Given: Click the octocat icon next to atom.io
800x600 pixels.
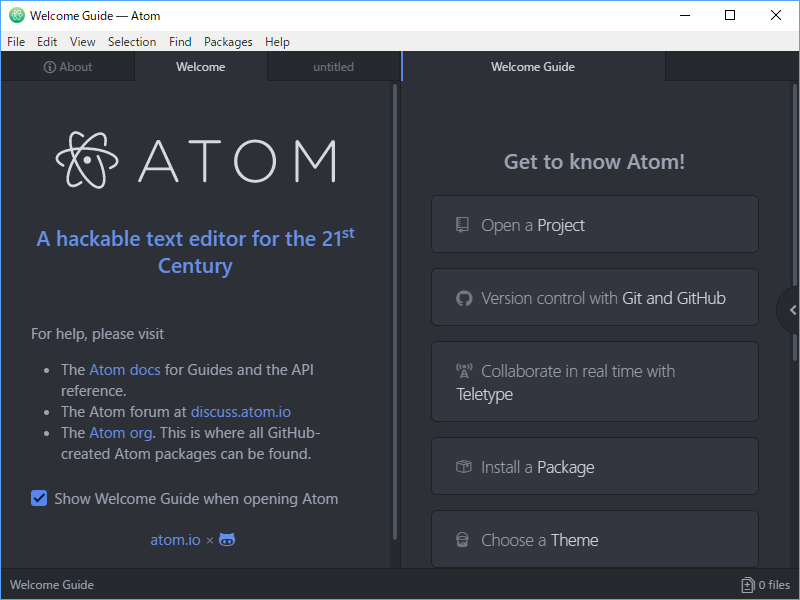Looking at the screenshot, I should (x=226, y=539).
